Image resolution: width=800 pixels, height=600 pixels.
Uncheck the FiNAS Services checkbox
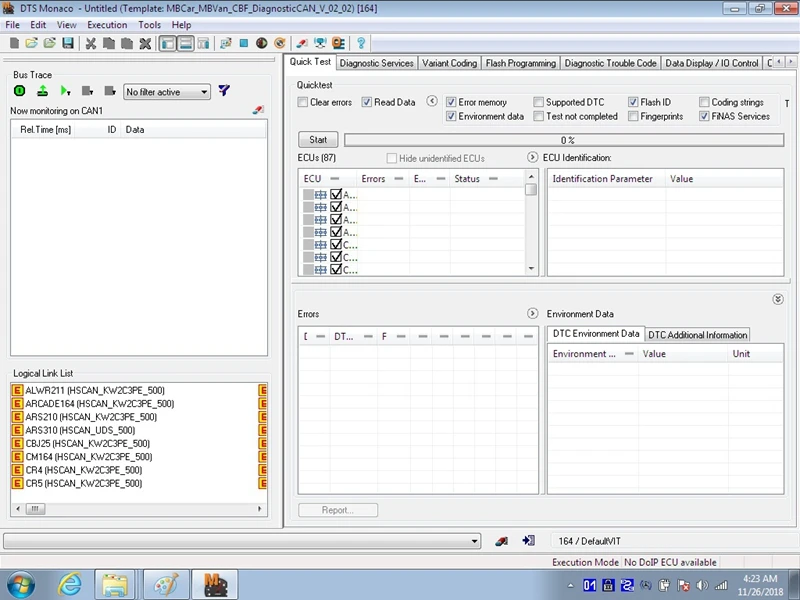coord(704,116)
